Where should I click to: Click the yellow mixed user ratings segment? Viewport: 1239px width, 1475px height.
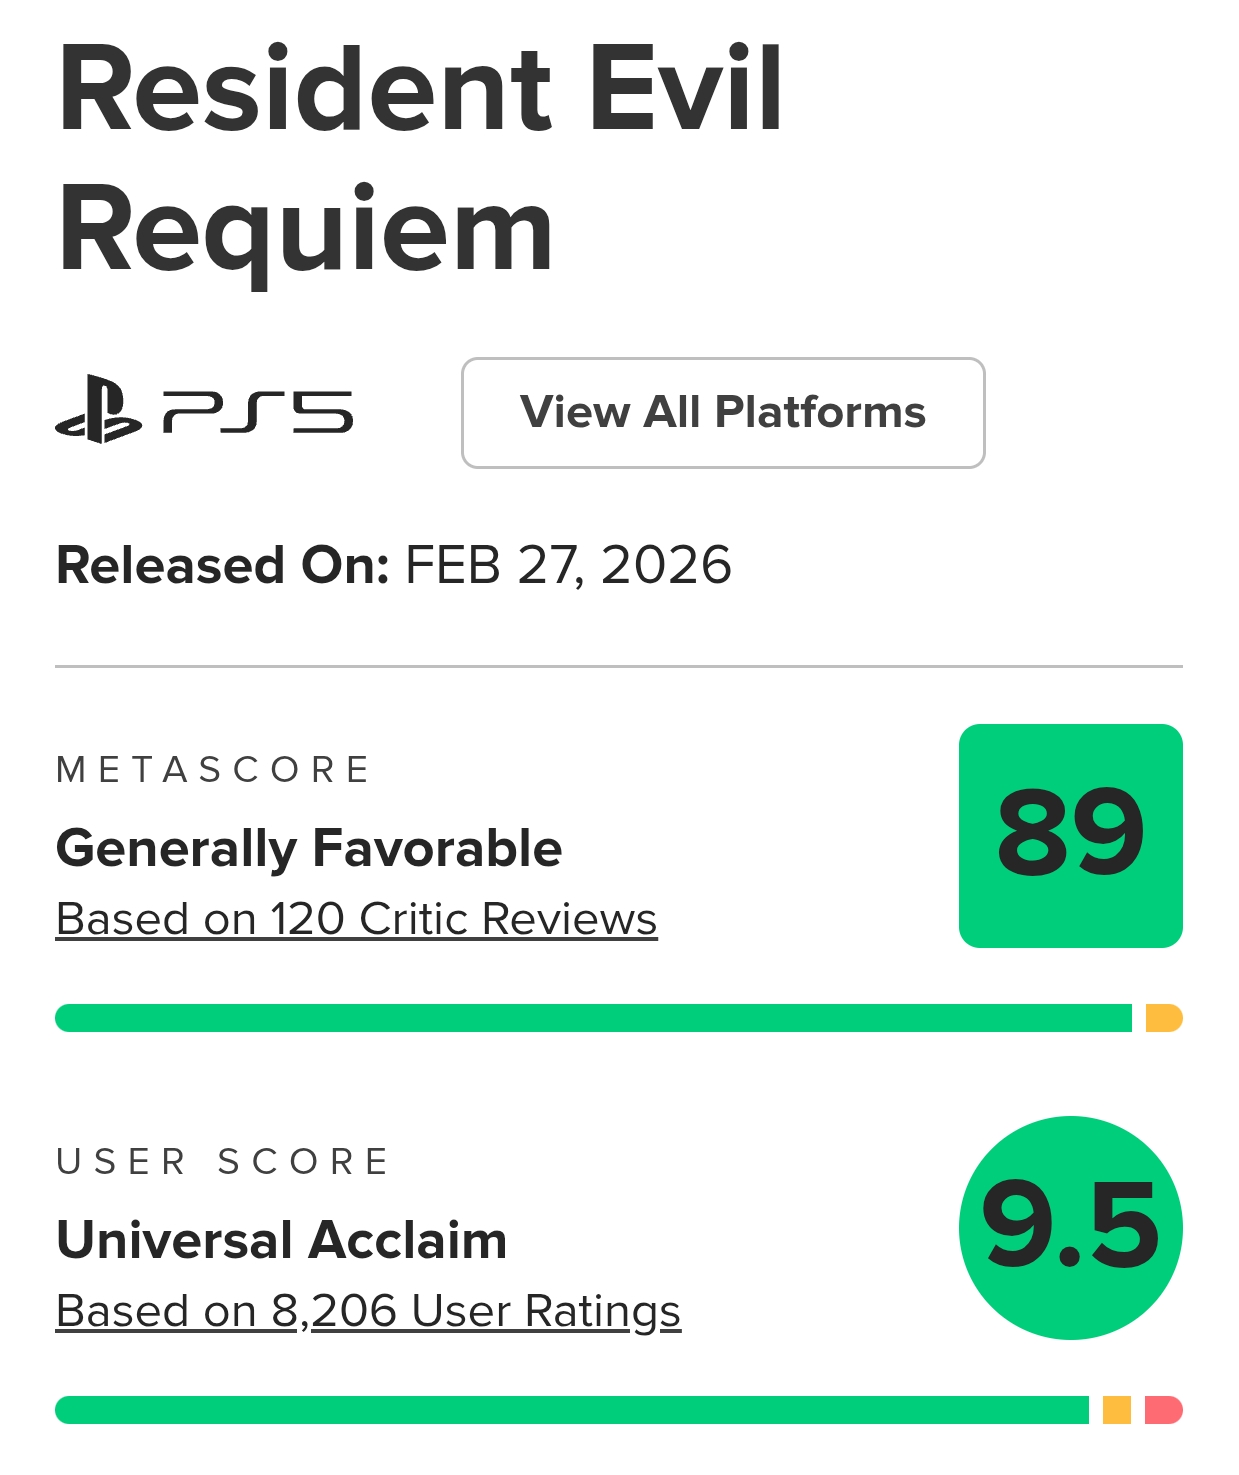[x=1116, y=1410]
